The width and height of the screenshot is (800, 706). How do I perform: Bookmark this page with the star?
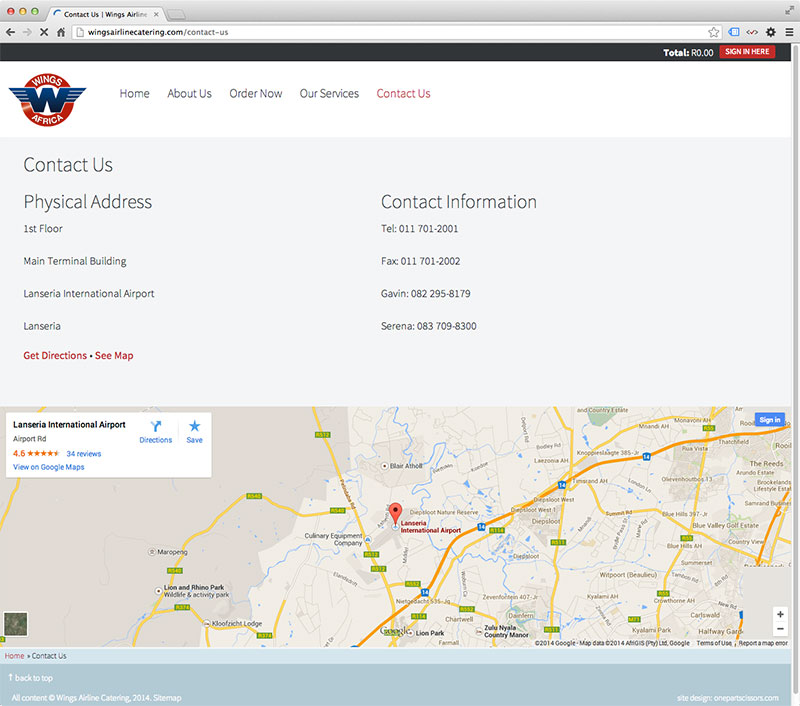point(713,32)
